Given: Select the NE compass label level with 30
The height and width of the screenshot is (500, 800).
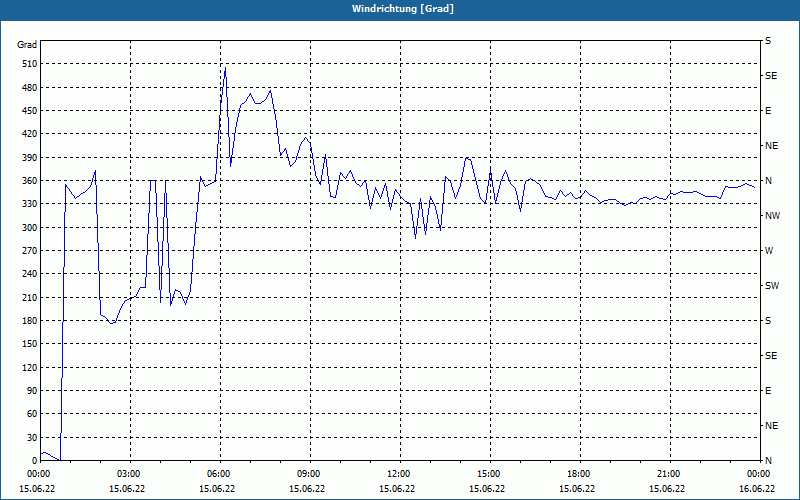Looking at the screenshot, I should pos(771,426).
